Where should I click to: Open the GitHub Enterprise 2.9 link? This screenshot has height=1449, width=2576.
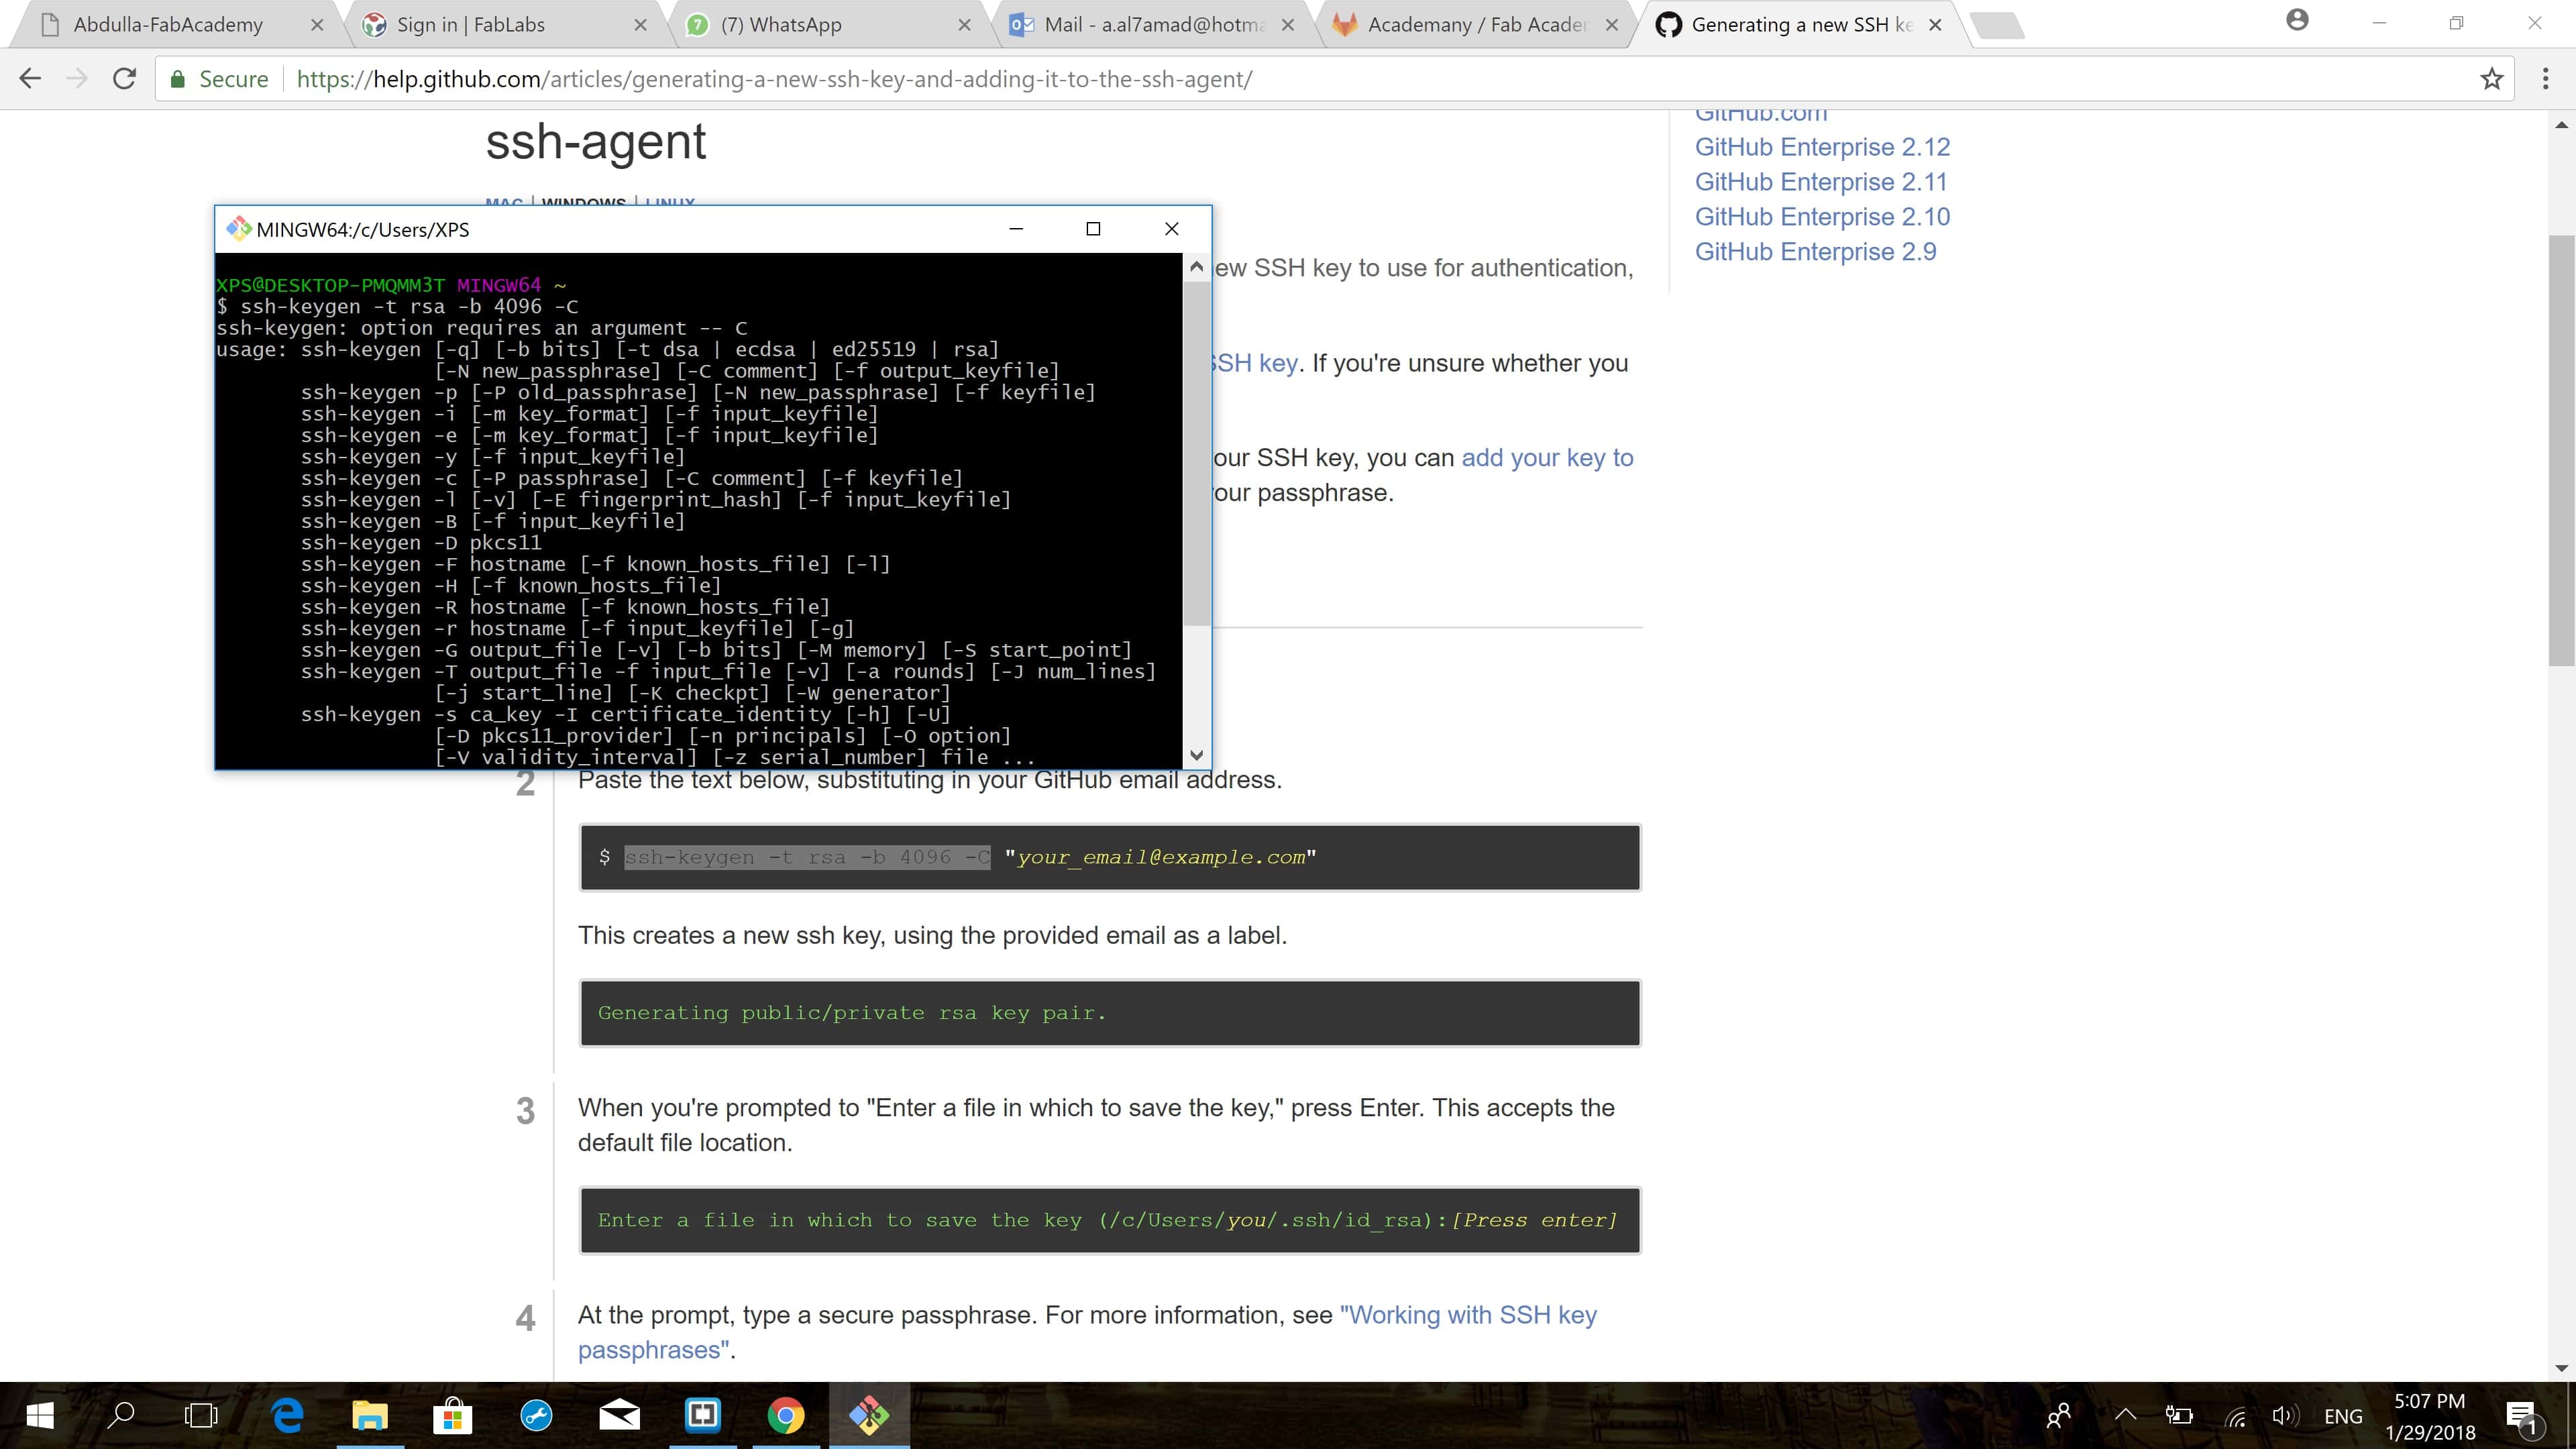pos(1815,252)
